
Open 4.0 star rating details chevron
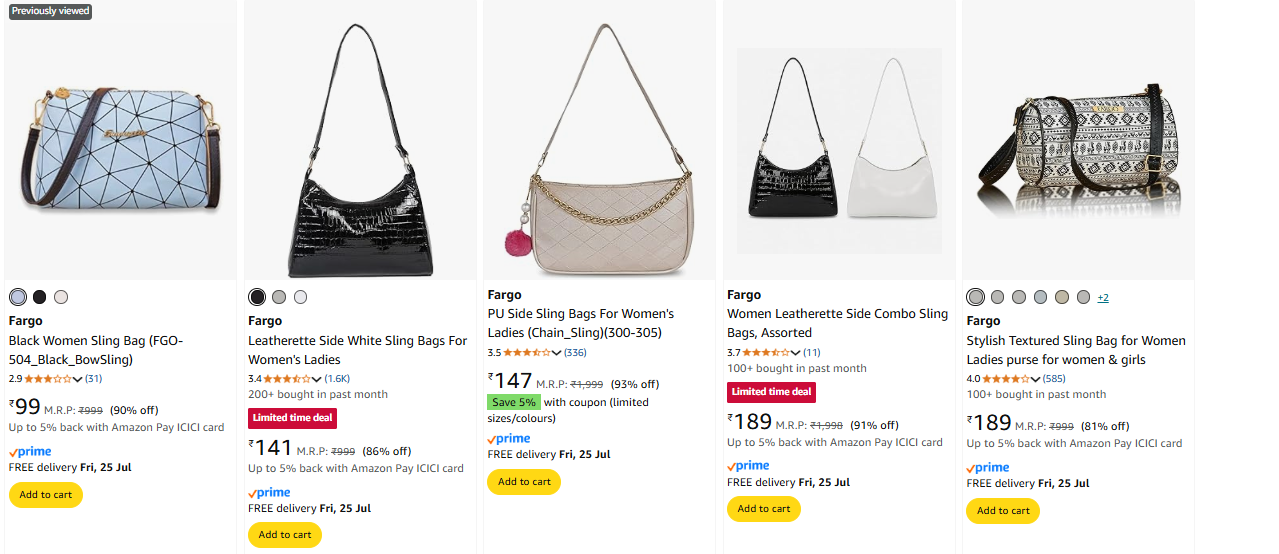1036,379
